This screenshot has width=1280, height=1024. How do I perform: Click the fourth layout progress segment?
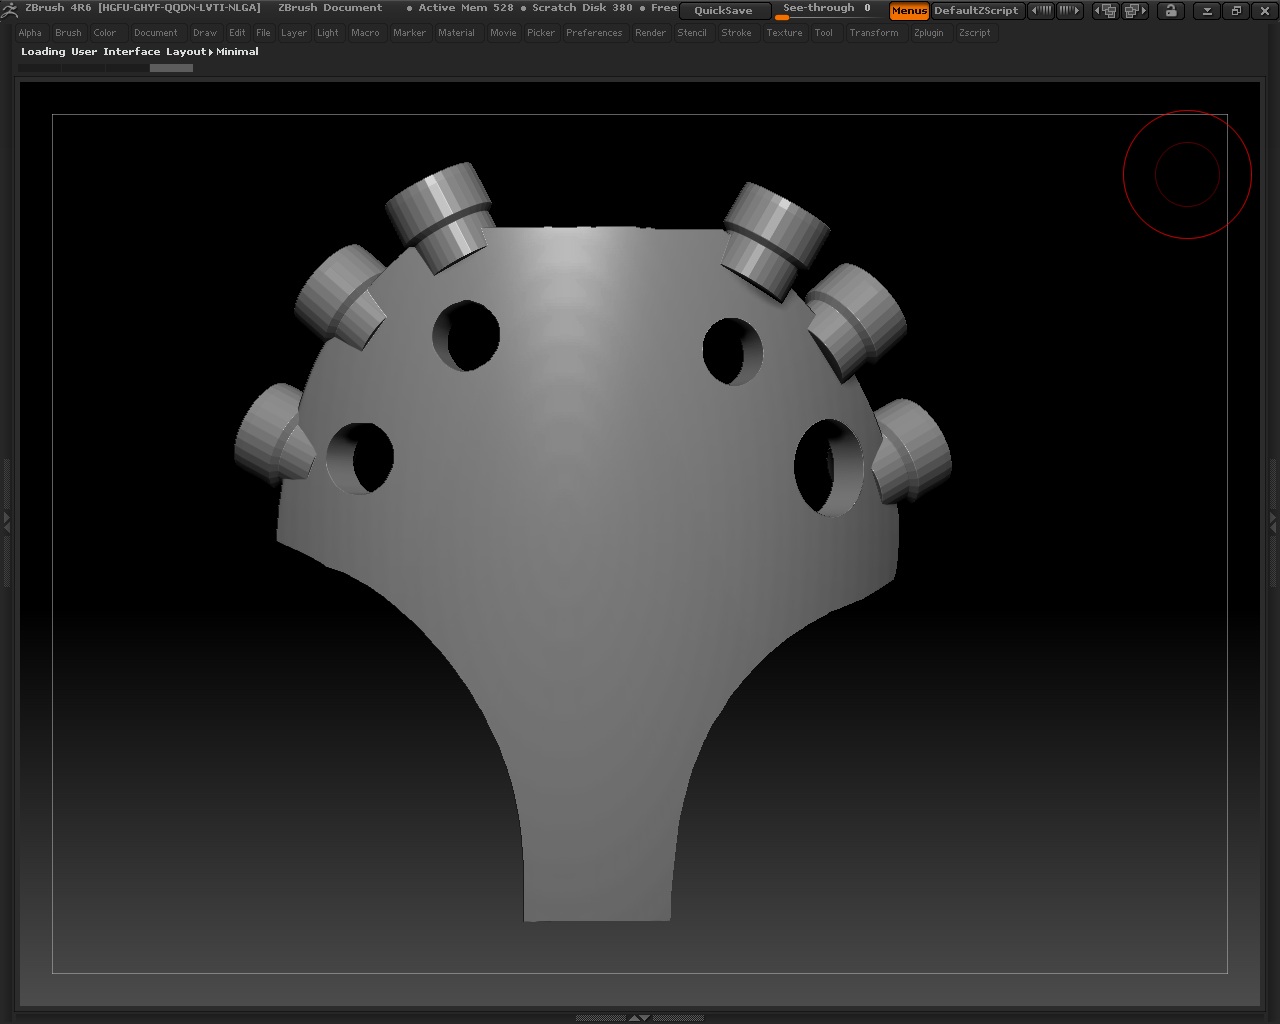click(171, 68)
